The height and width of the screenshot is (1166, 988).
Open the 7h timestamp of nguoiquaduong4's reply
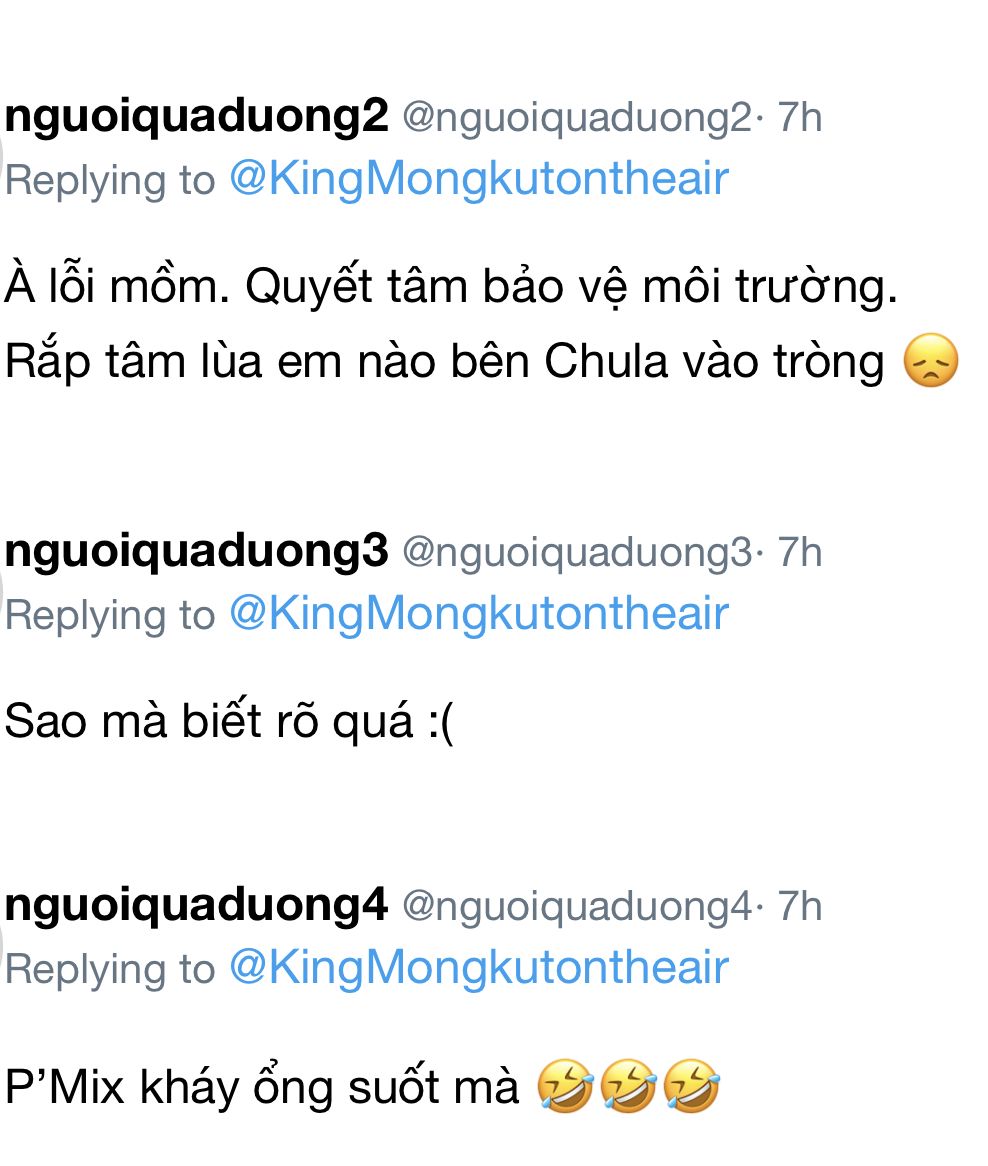pos(799,907)
